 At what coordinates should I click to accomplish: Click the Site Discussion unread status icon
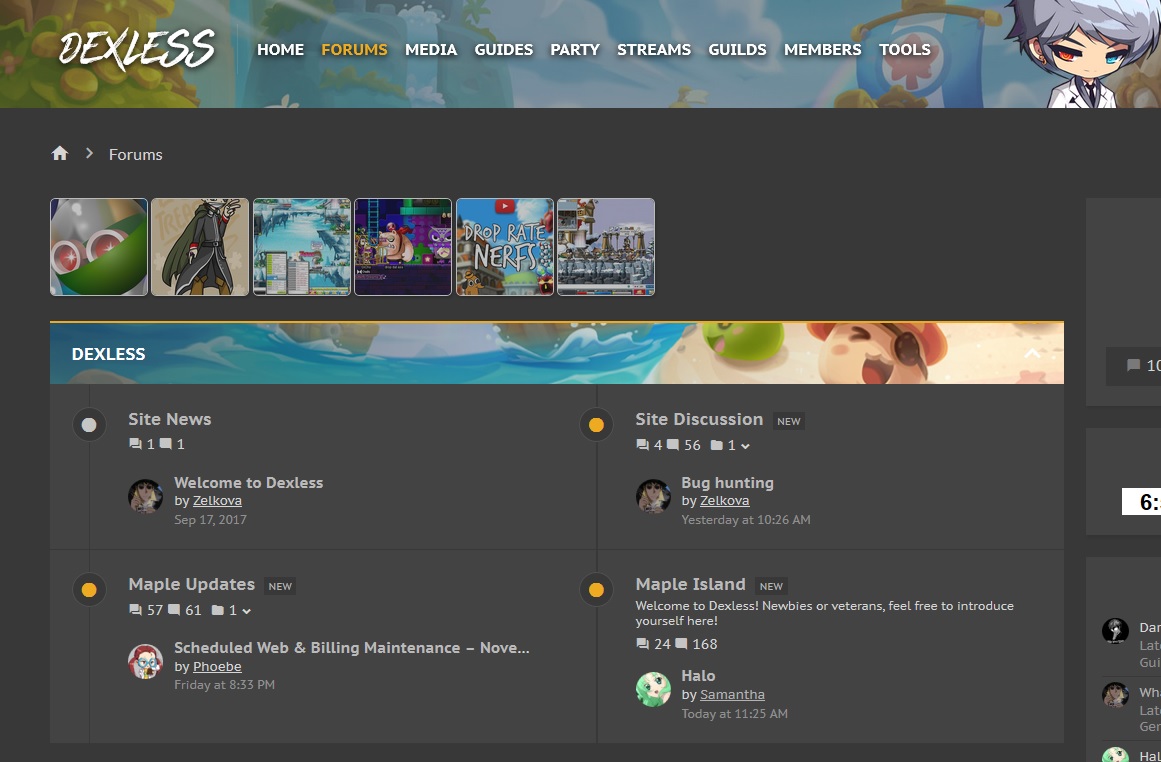tap(596, 425)
